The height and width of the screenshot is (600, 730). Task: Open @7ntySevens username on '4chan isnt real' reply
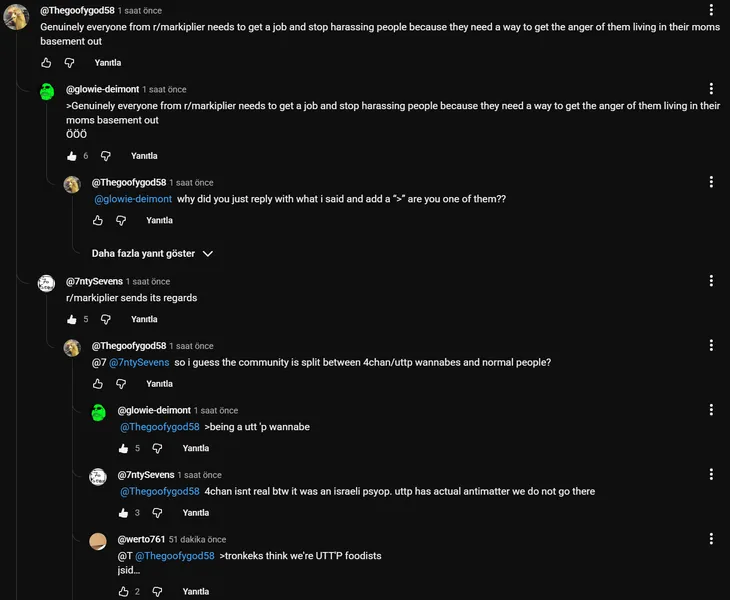(147, 475)
